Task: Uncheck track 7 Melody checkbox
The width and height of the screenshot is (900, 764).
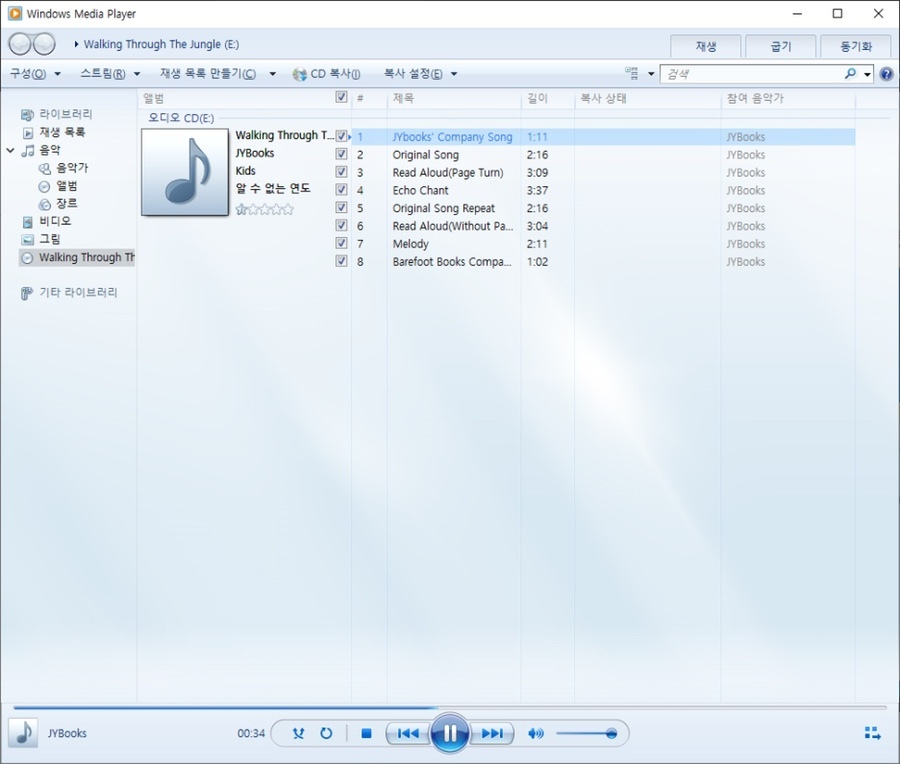Action: [342, 243]
